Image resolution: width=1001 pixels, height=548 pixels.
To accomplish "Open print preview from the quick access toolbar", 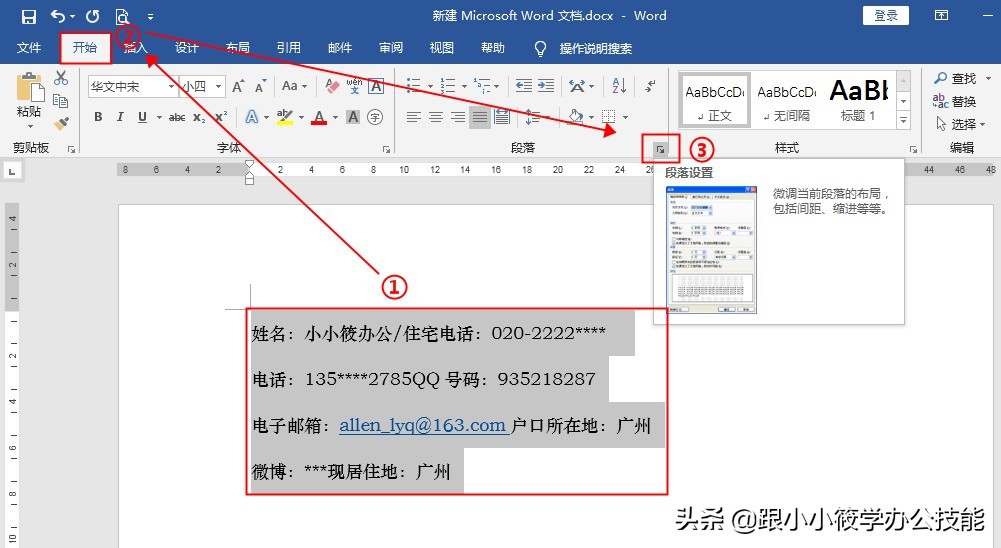I will click(x=123, y=17).
